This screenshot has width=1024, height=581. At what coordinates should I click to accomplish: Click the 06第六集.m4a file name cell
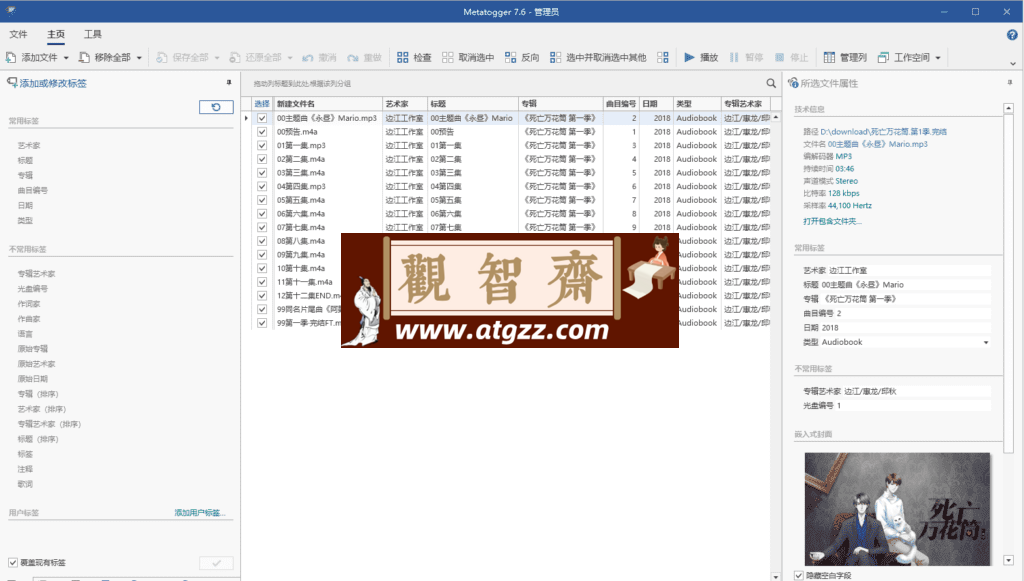328,214
